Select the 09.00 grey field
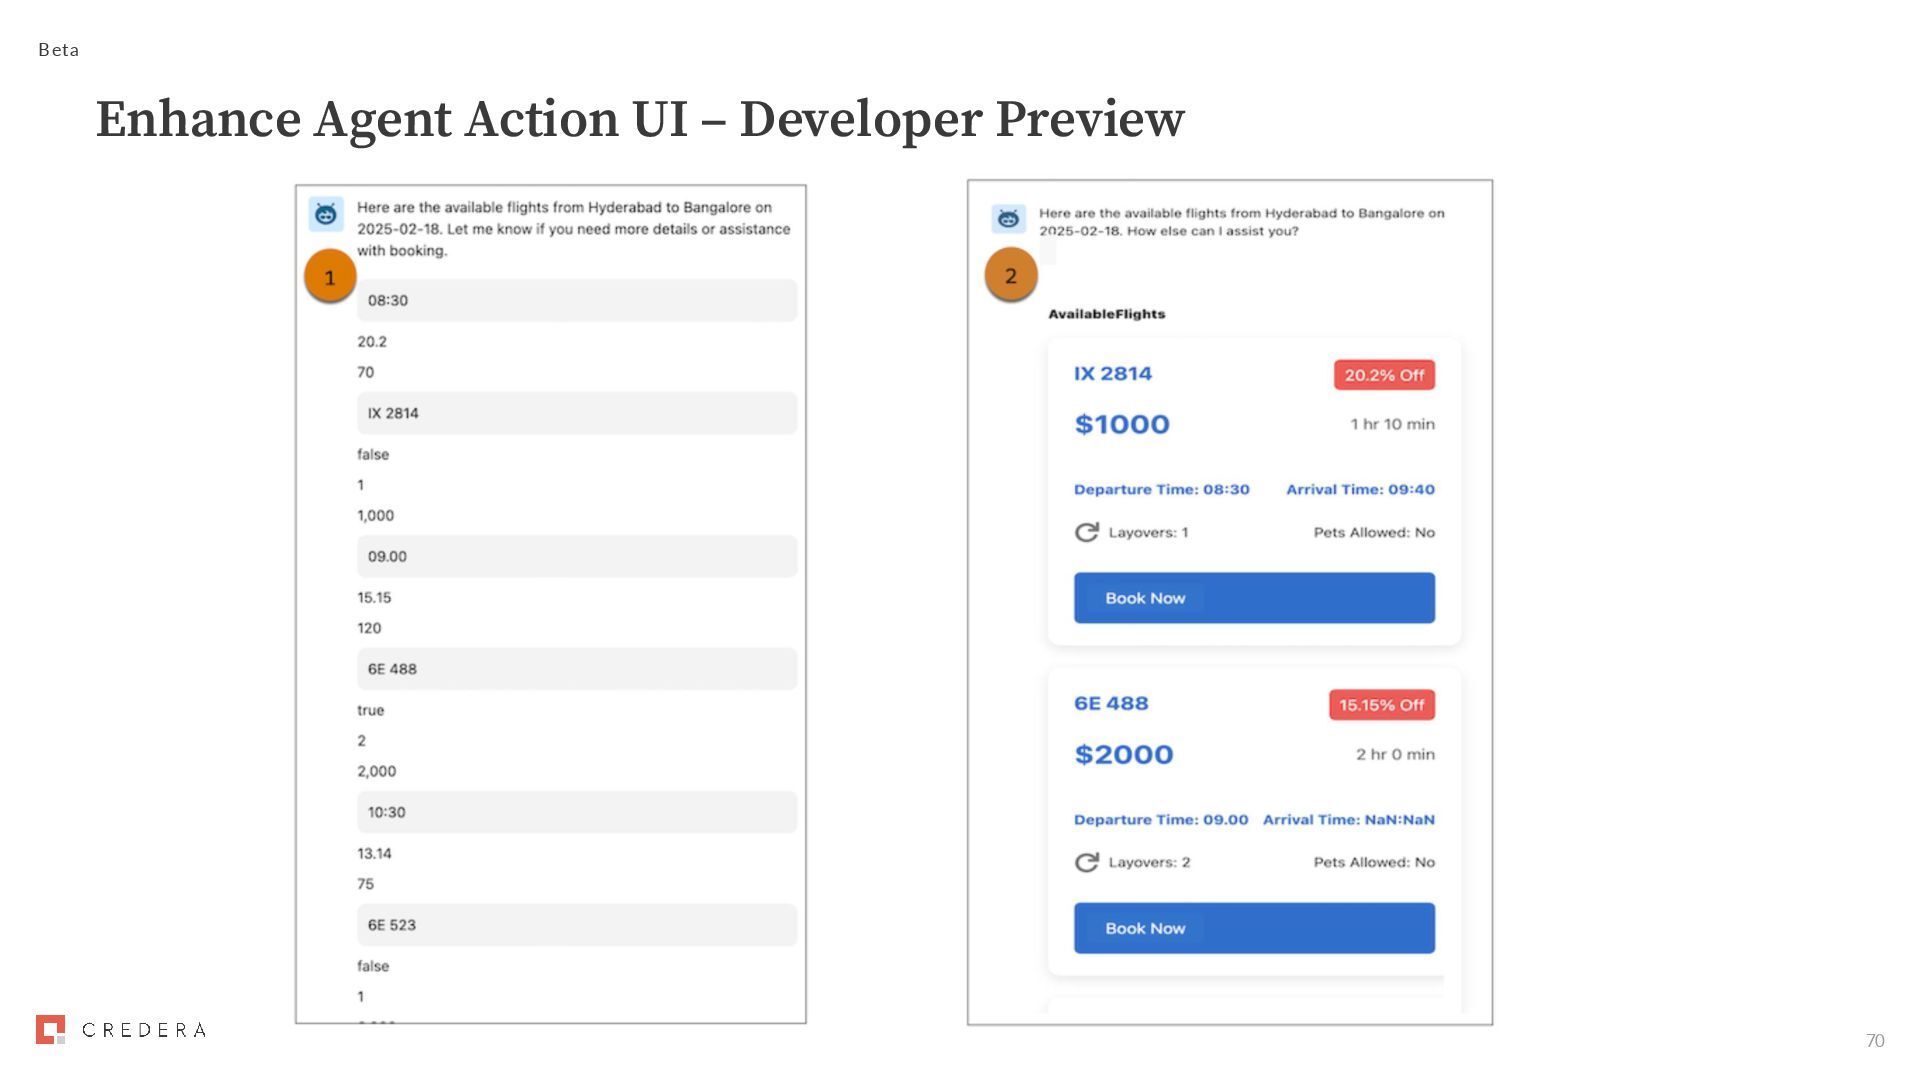The height and width of the screenshot is (1080, 1920). [x=577, y=556]
